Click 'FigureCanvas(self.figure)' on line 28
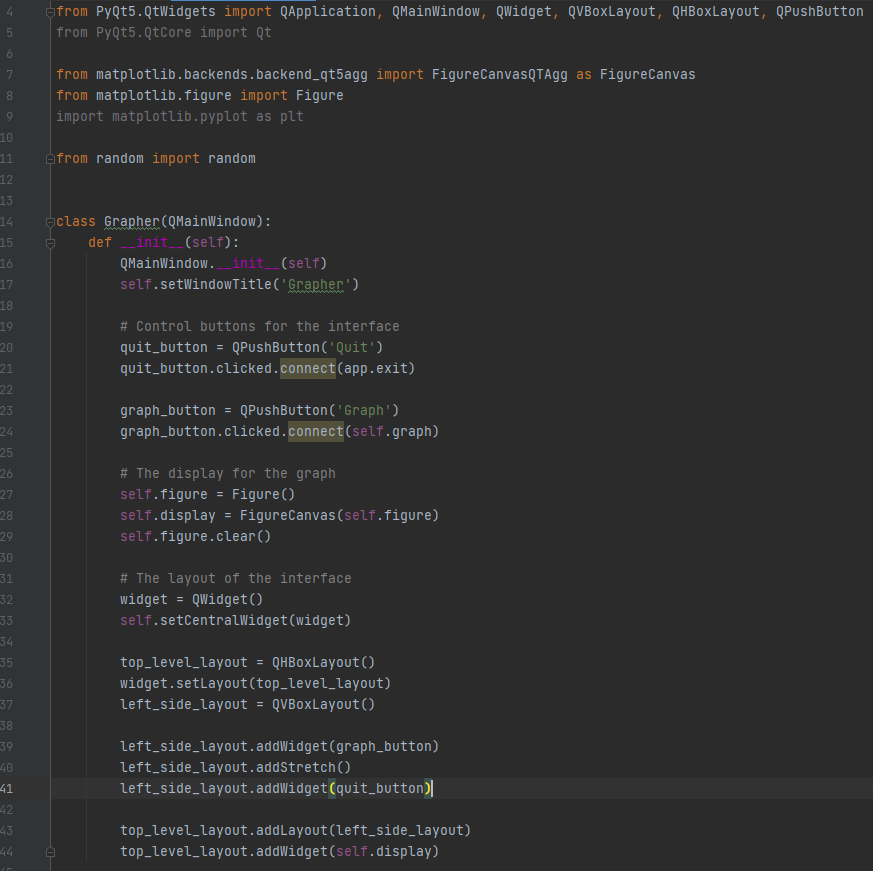 click(x=339, y=516)
